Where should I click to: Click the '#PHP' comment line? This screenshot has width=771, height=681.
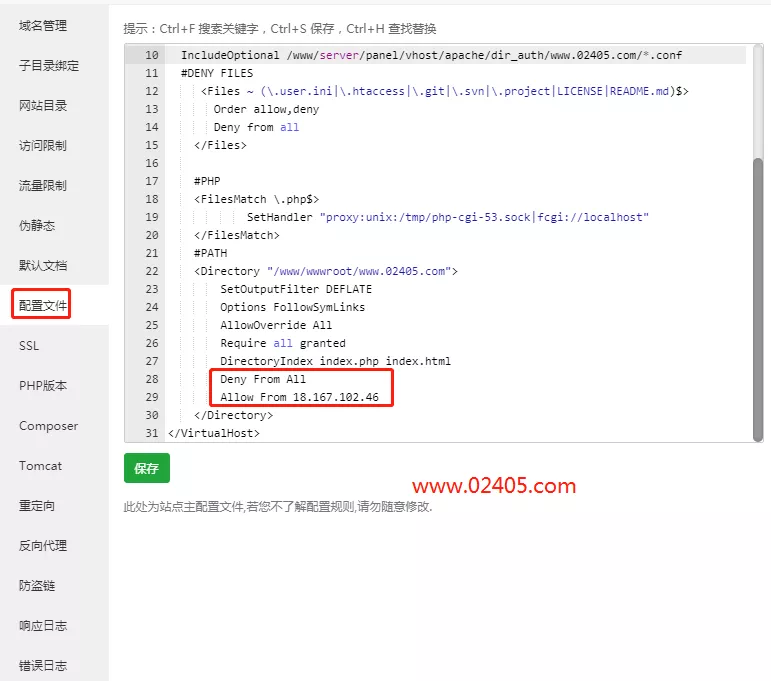(x=207, y=181)
